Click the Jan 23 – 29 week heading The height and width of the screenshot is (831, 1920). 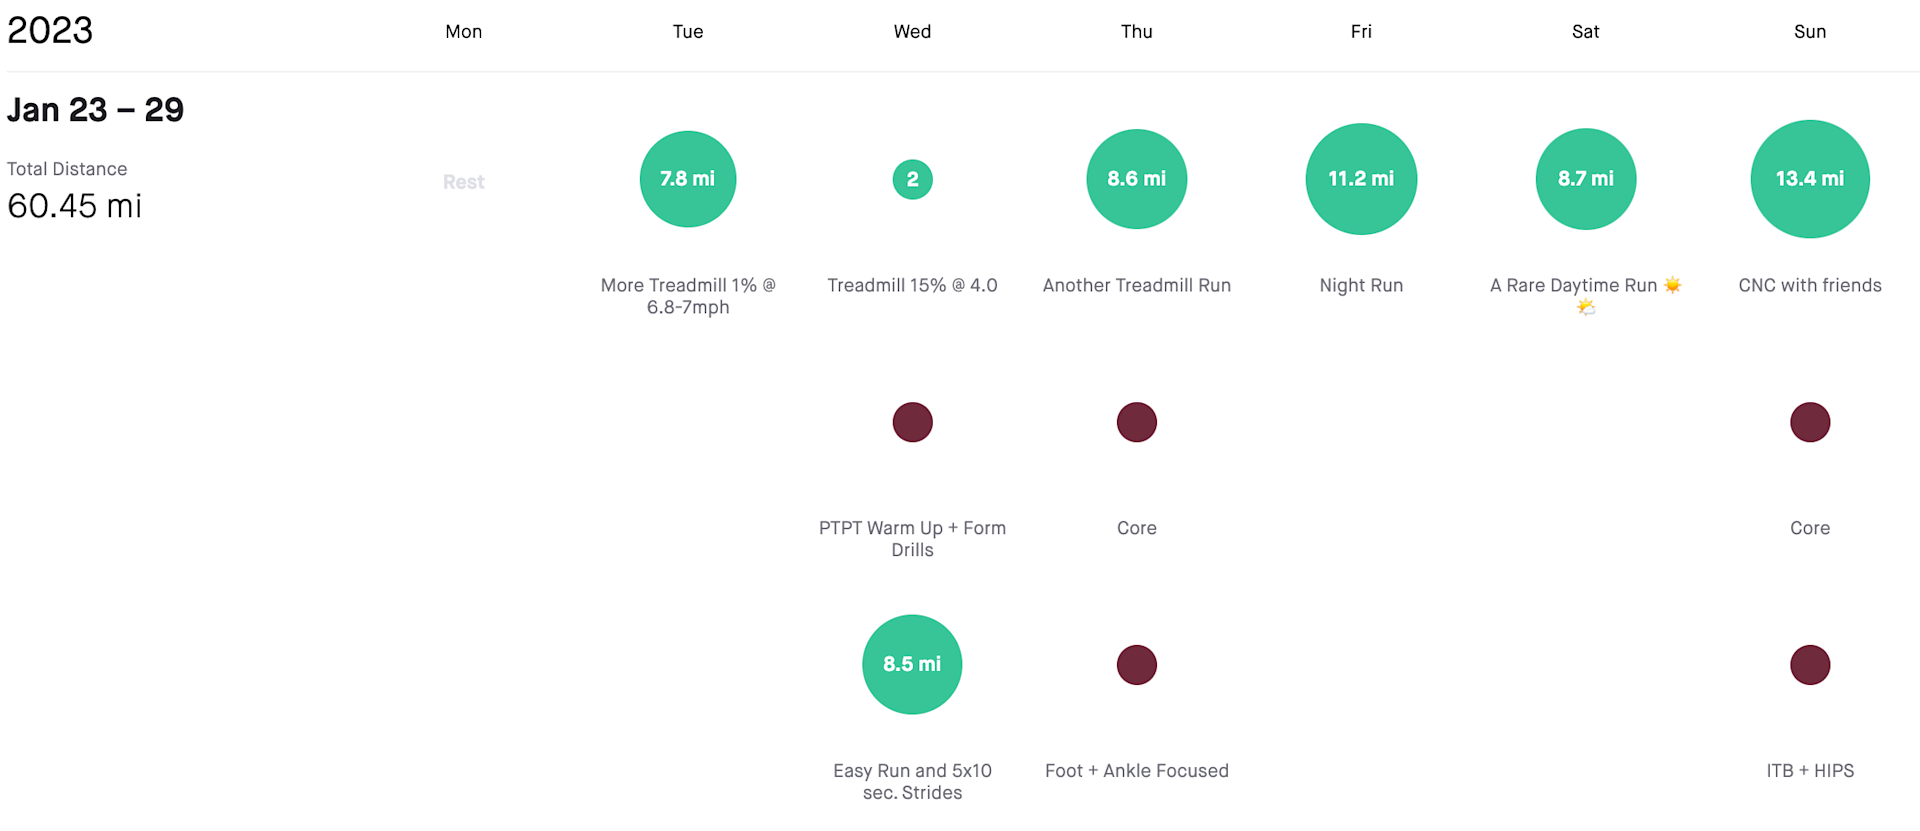(x=96, y=110)
